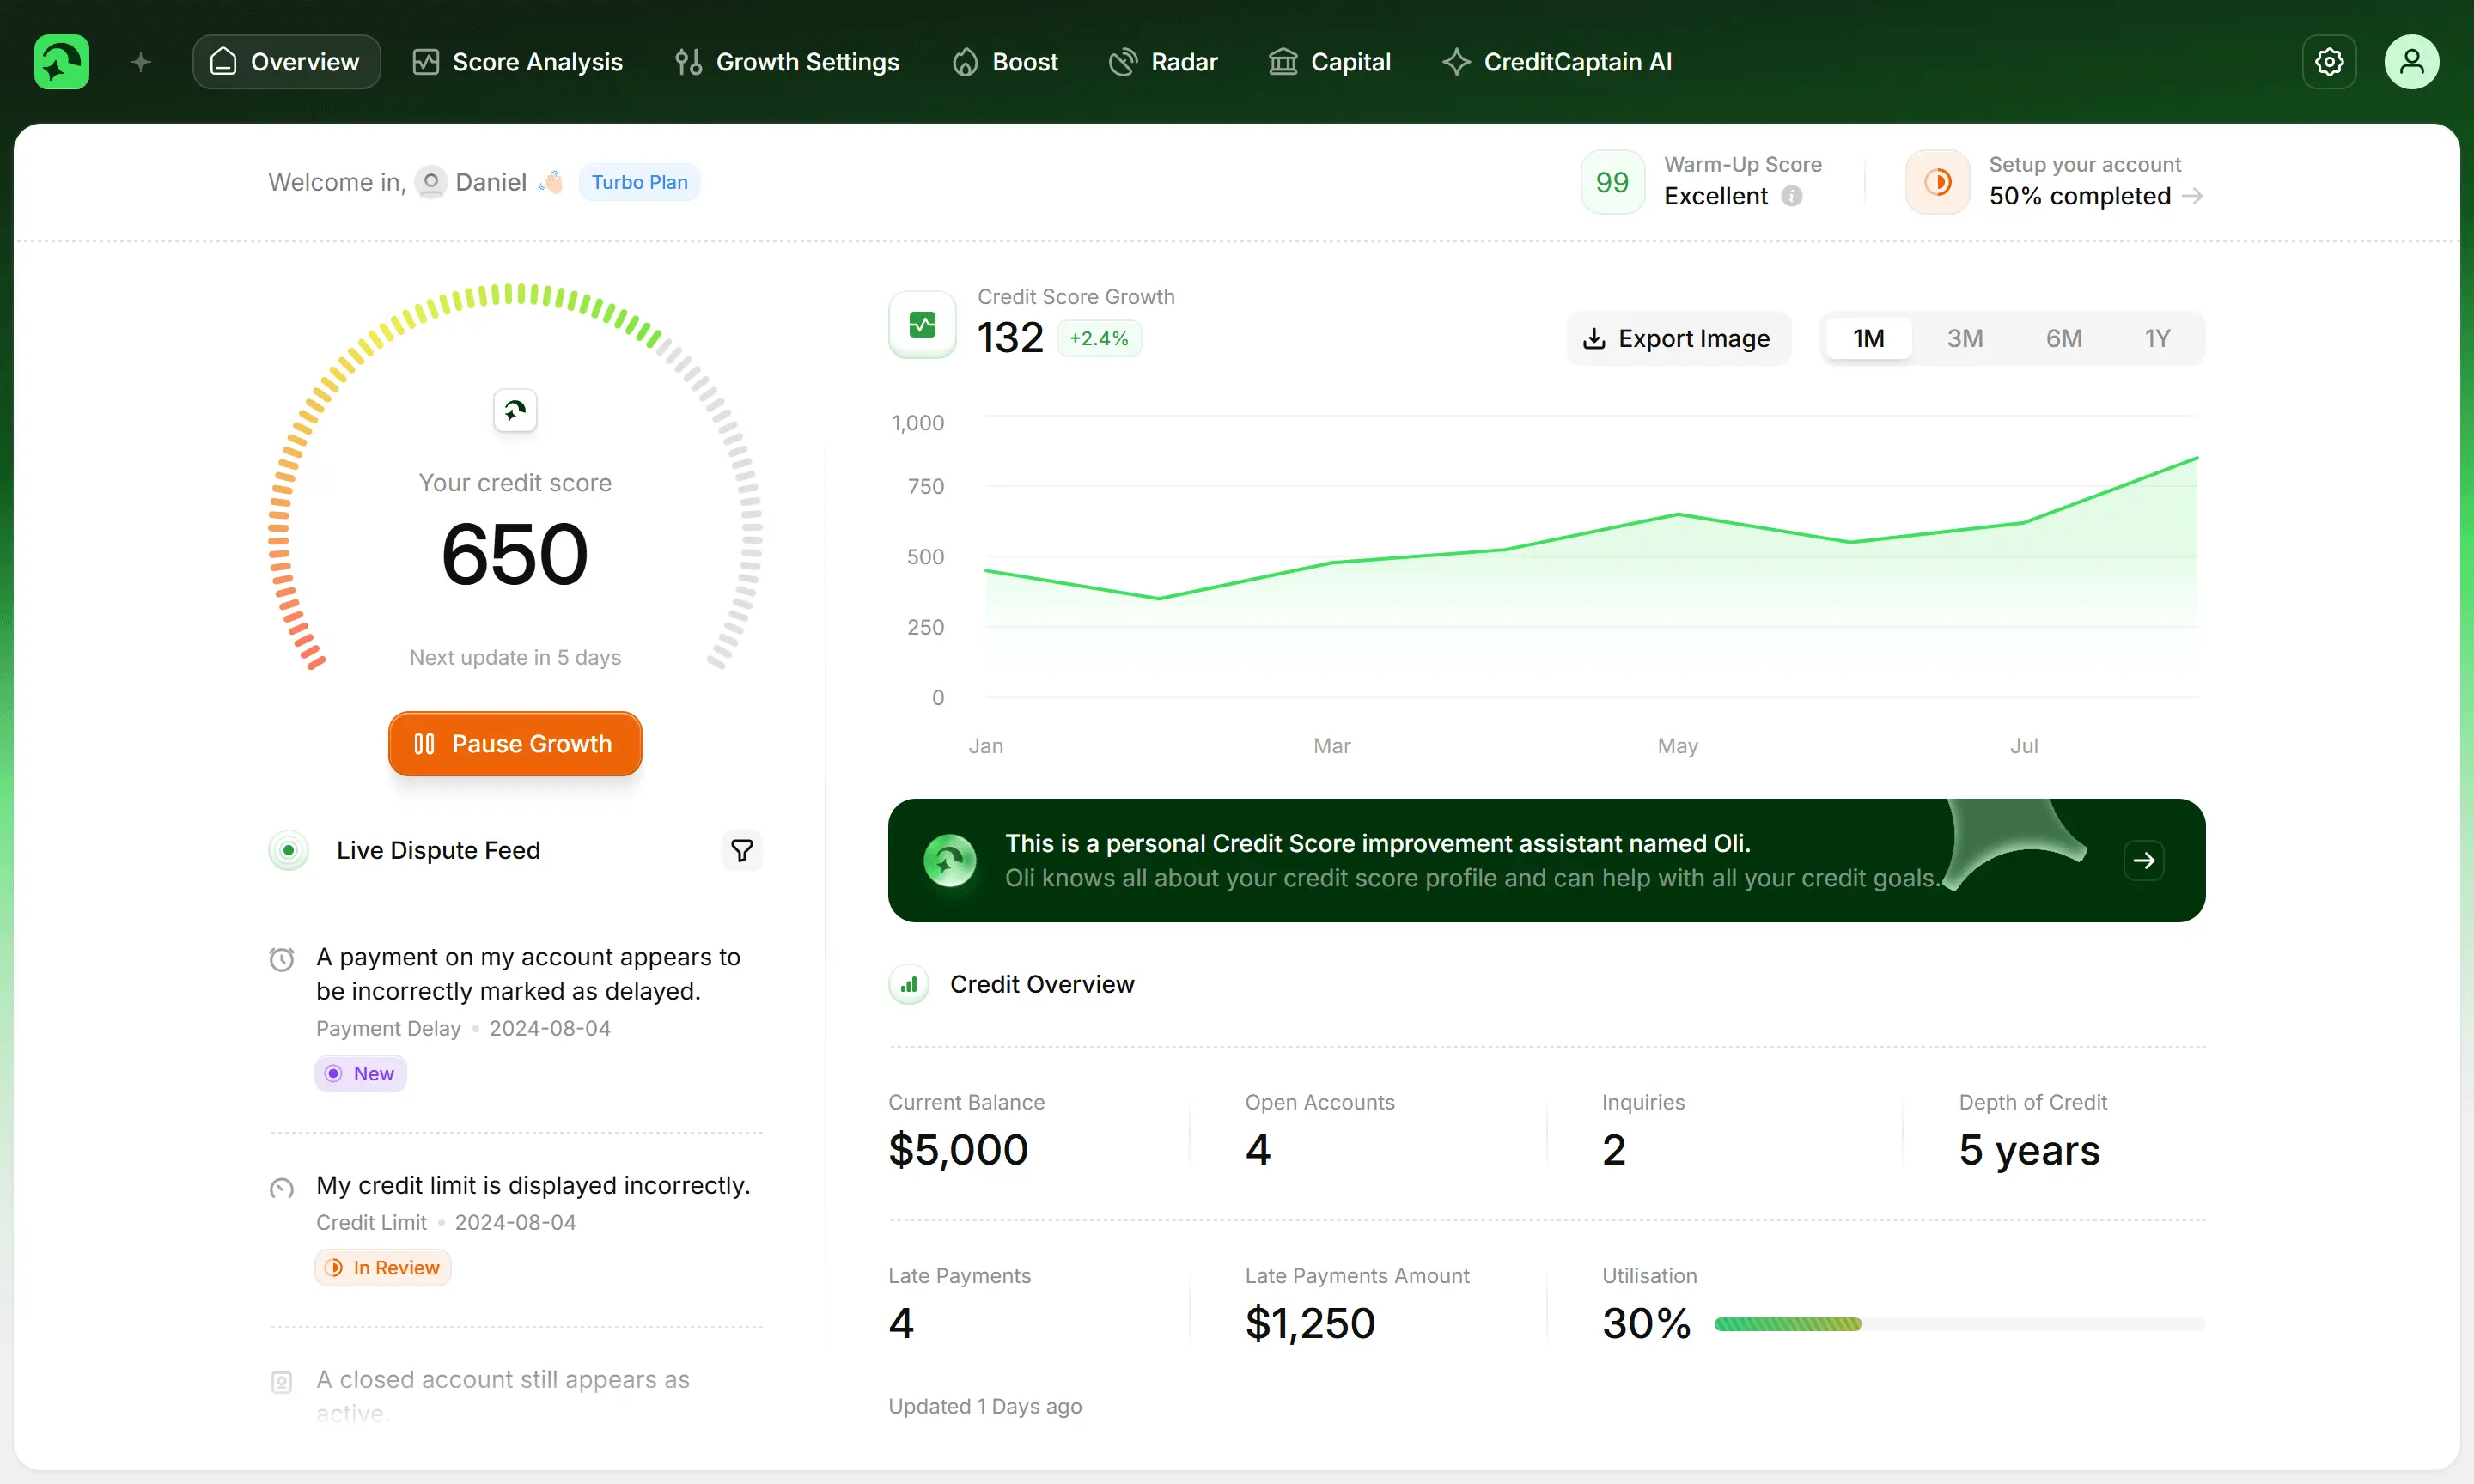Switch chart range to 3M
Image resolution: width=2474 pixels, height=1484 pixels.
pyautogui.click(x=1964, y=338)
